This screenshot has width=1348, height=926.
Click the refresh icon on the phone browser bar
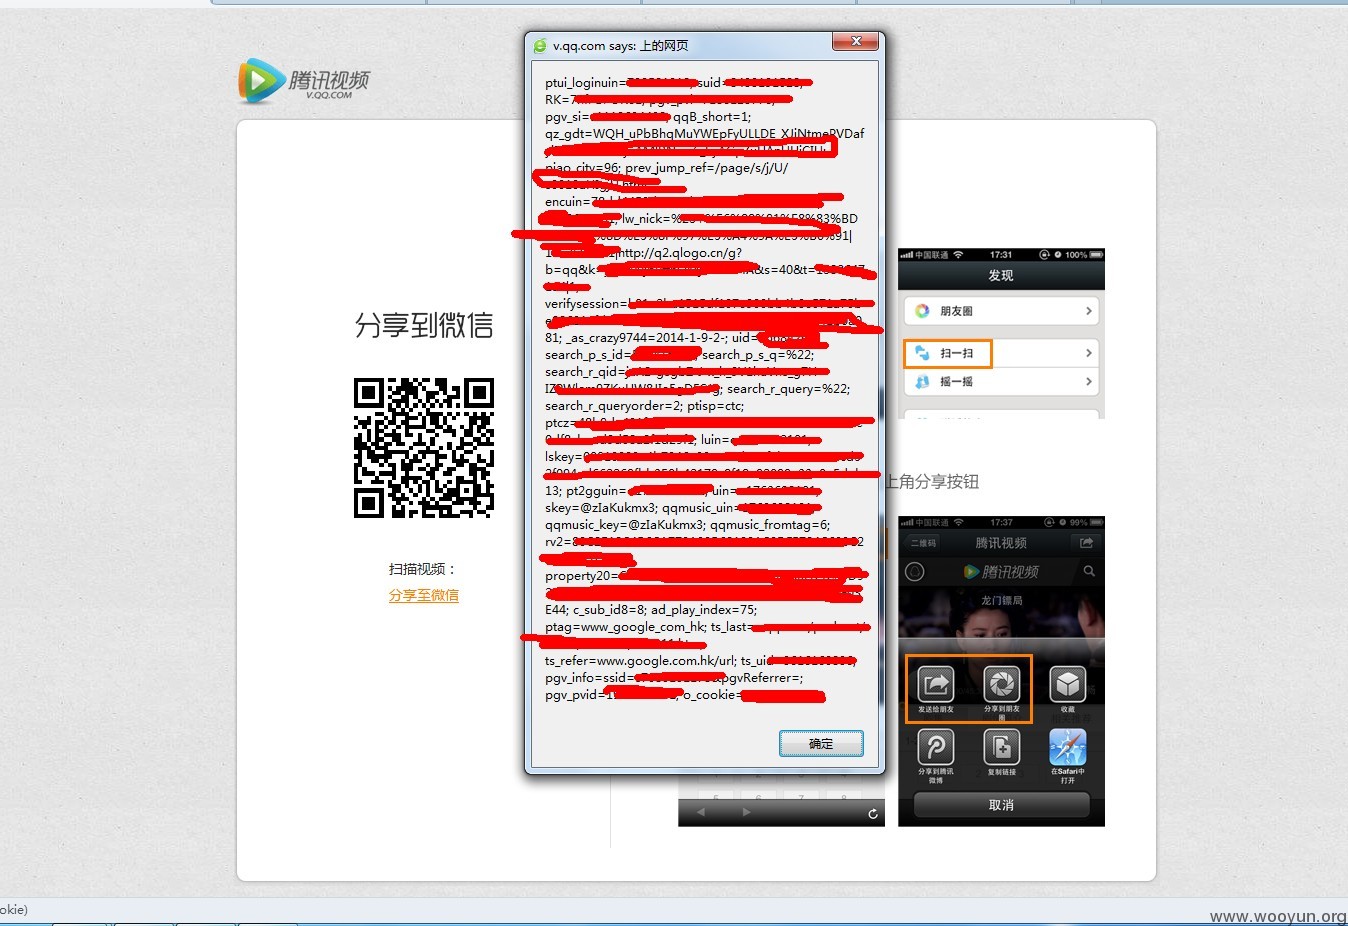pyautogui.click(x=873, y=814)
